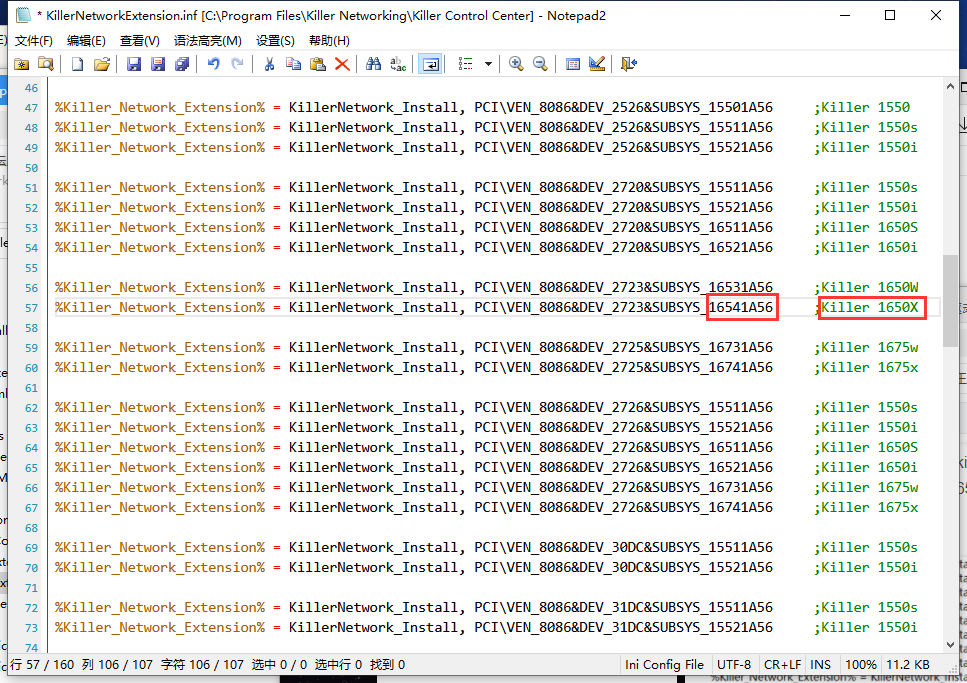This screenshot has width=967, height=683.
Task: Click line number 57 in margin
Action: (x=31, y=308)
